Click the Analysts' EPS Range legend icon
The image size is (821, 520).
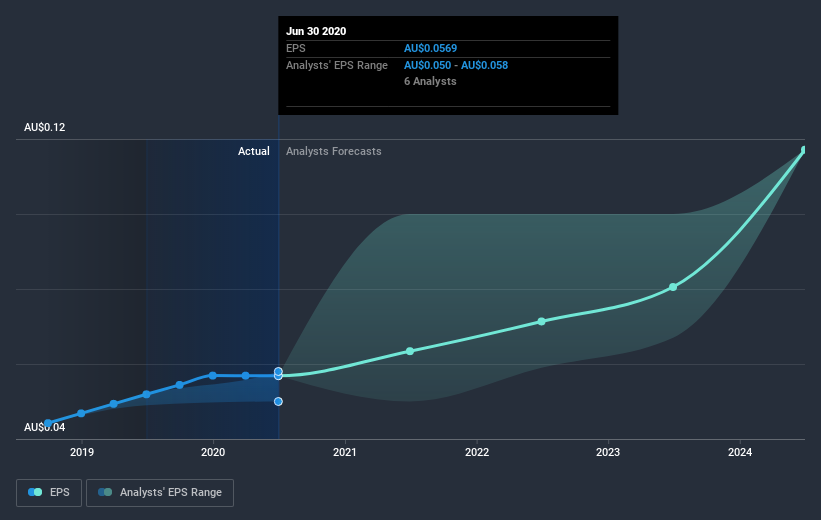pos(105,492)
